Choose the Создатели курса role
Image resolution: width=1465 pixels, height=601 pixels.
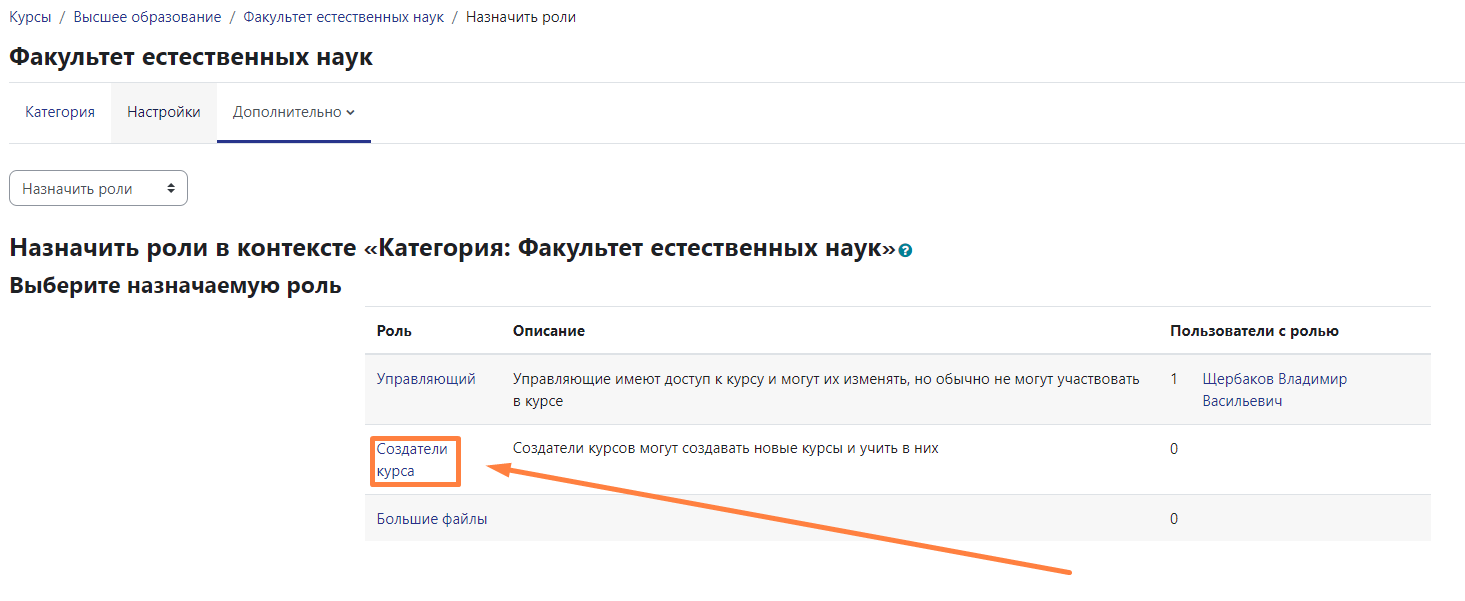point(411,460)
